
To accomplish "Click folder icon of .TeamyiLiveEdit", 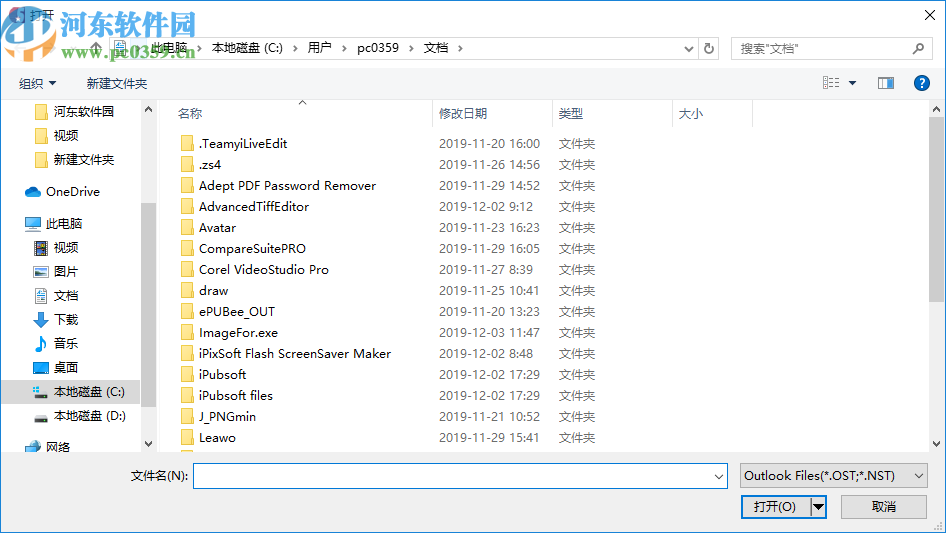I will [188, 144].
